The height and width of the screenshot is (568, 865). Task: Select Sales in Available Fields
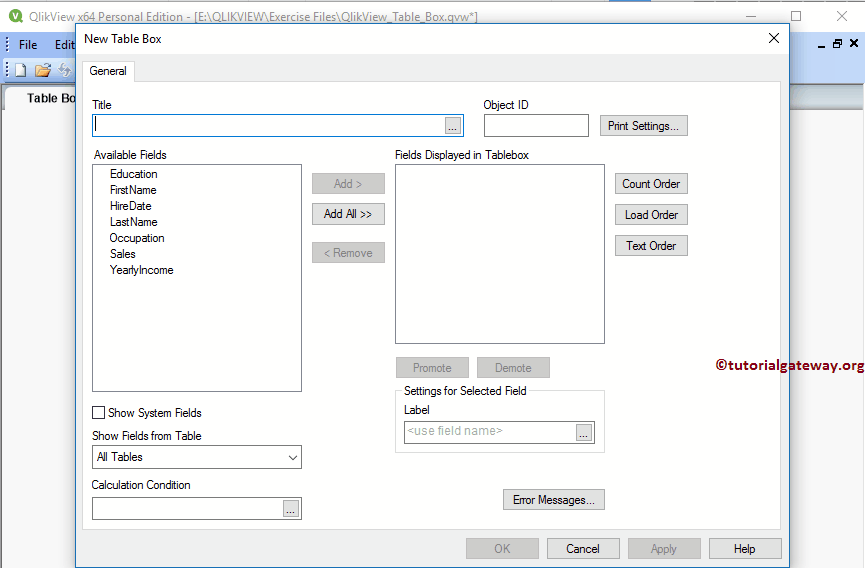[x=122, y=254]
